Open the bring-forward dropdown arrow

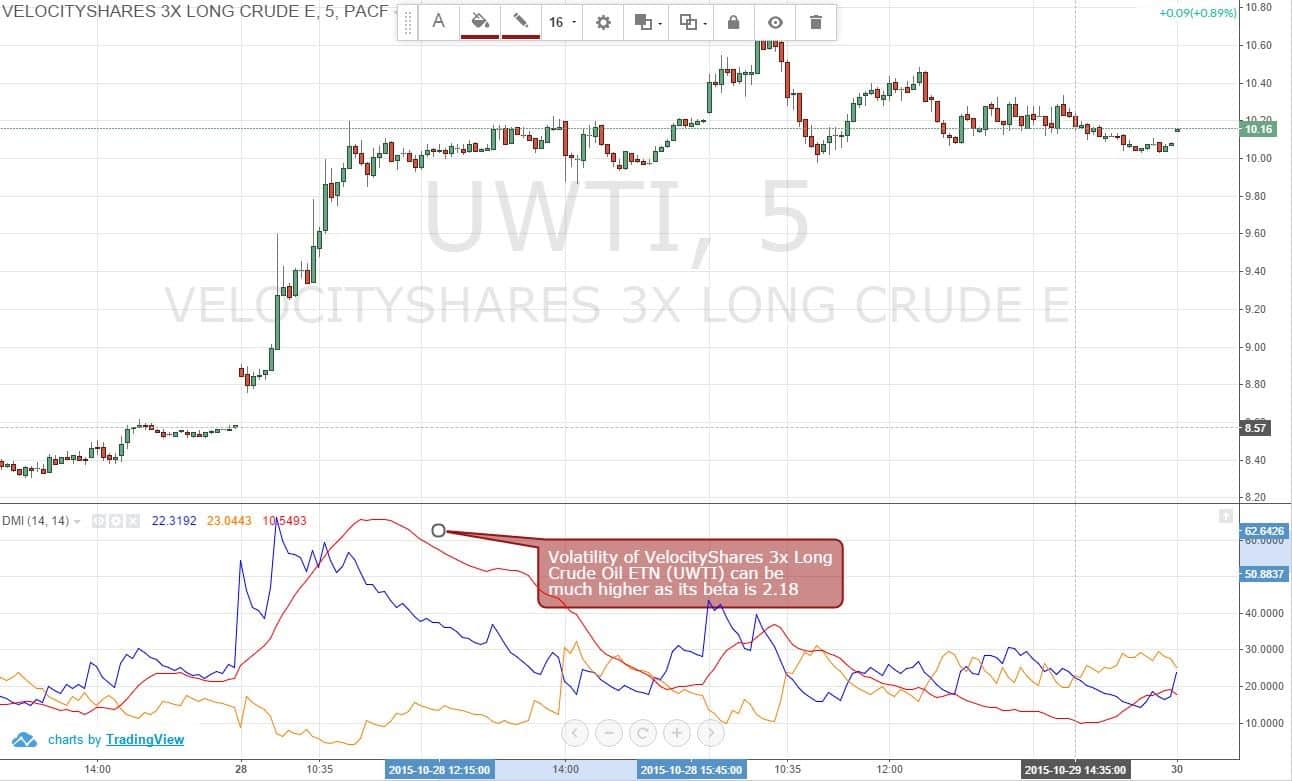[661, 23]
